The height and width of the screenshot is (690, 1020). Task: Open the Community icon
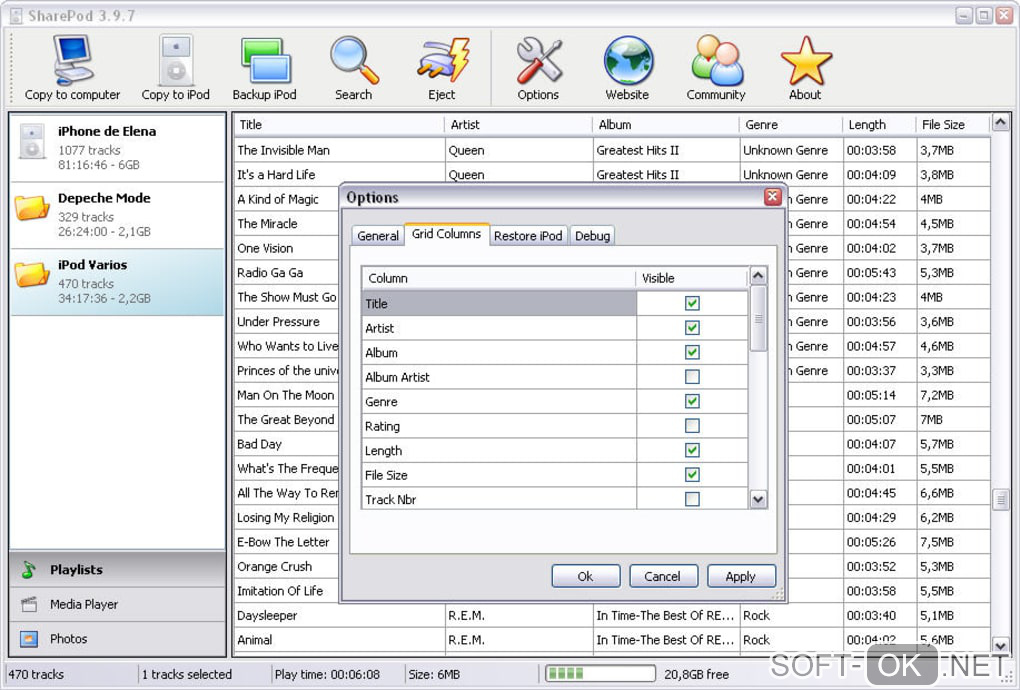(716, 62)
